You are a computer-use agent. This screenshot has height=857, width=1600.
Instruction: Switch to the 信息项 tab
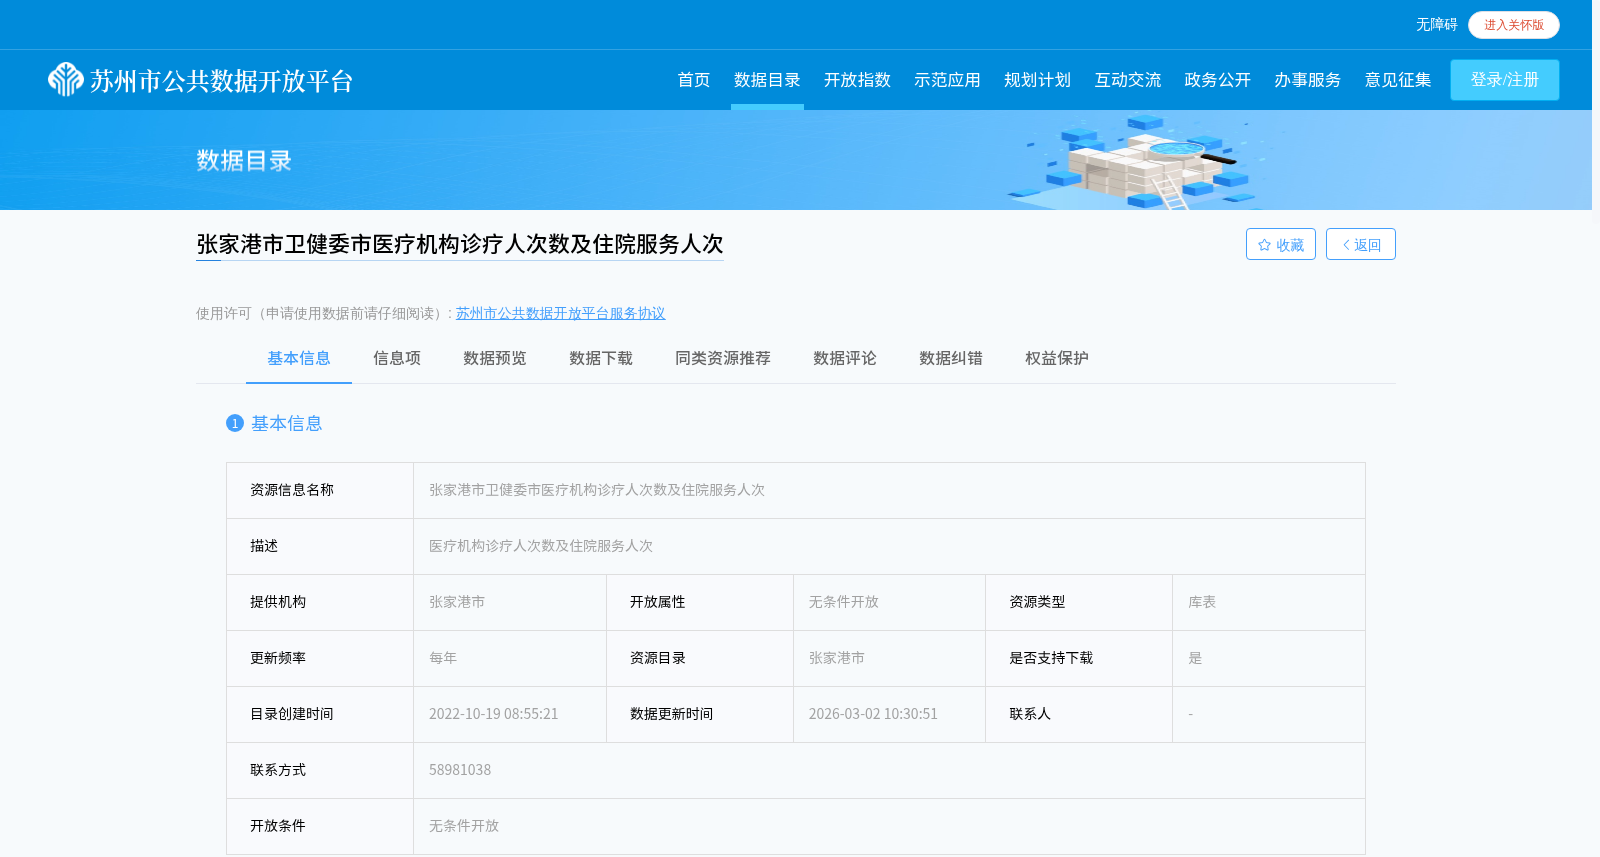click(397, 358)
